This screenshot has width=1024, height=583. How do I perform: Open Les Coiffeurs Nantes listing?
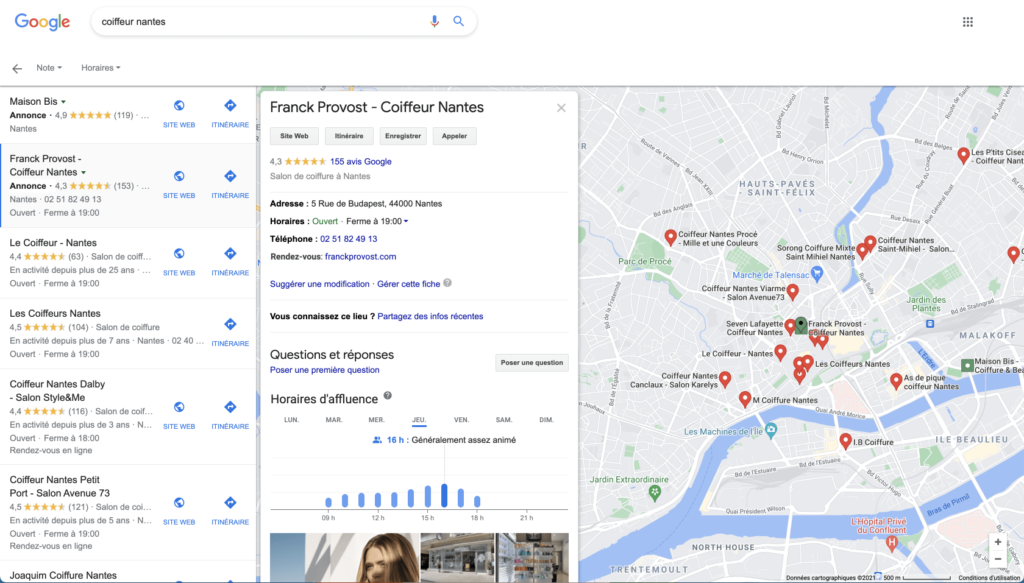(54, 313)
